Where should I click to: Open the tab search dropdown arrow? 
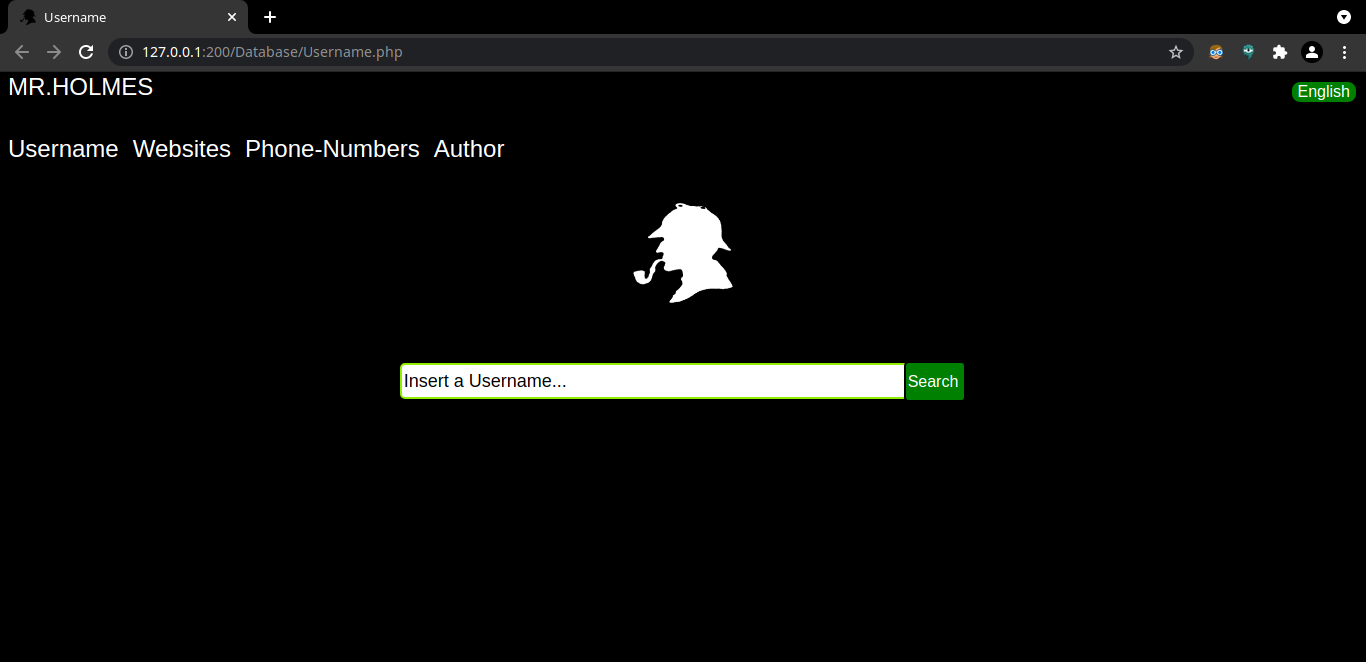1344,17
